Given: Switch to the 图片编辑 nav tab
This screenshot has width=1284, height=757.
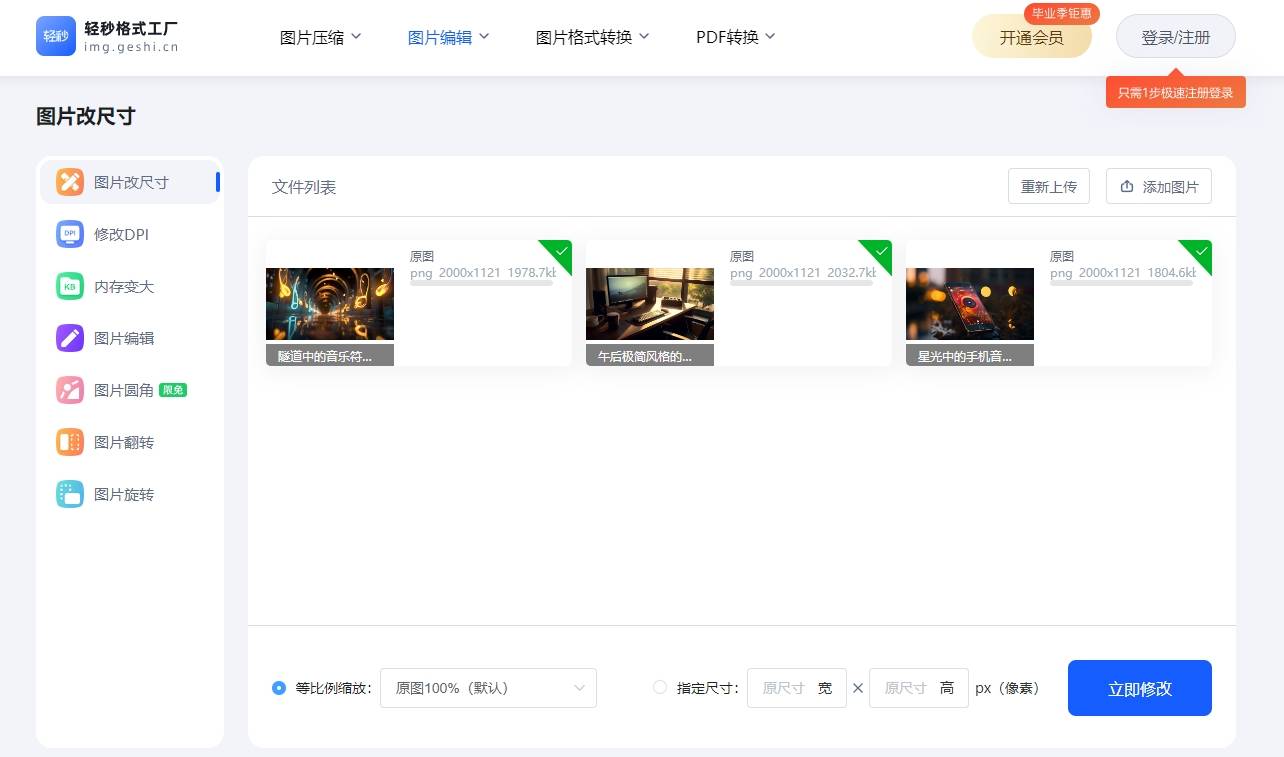Looking at the screenshot, I should pyautogui.click(x=448, y=36).
